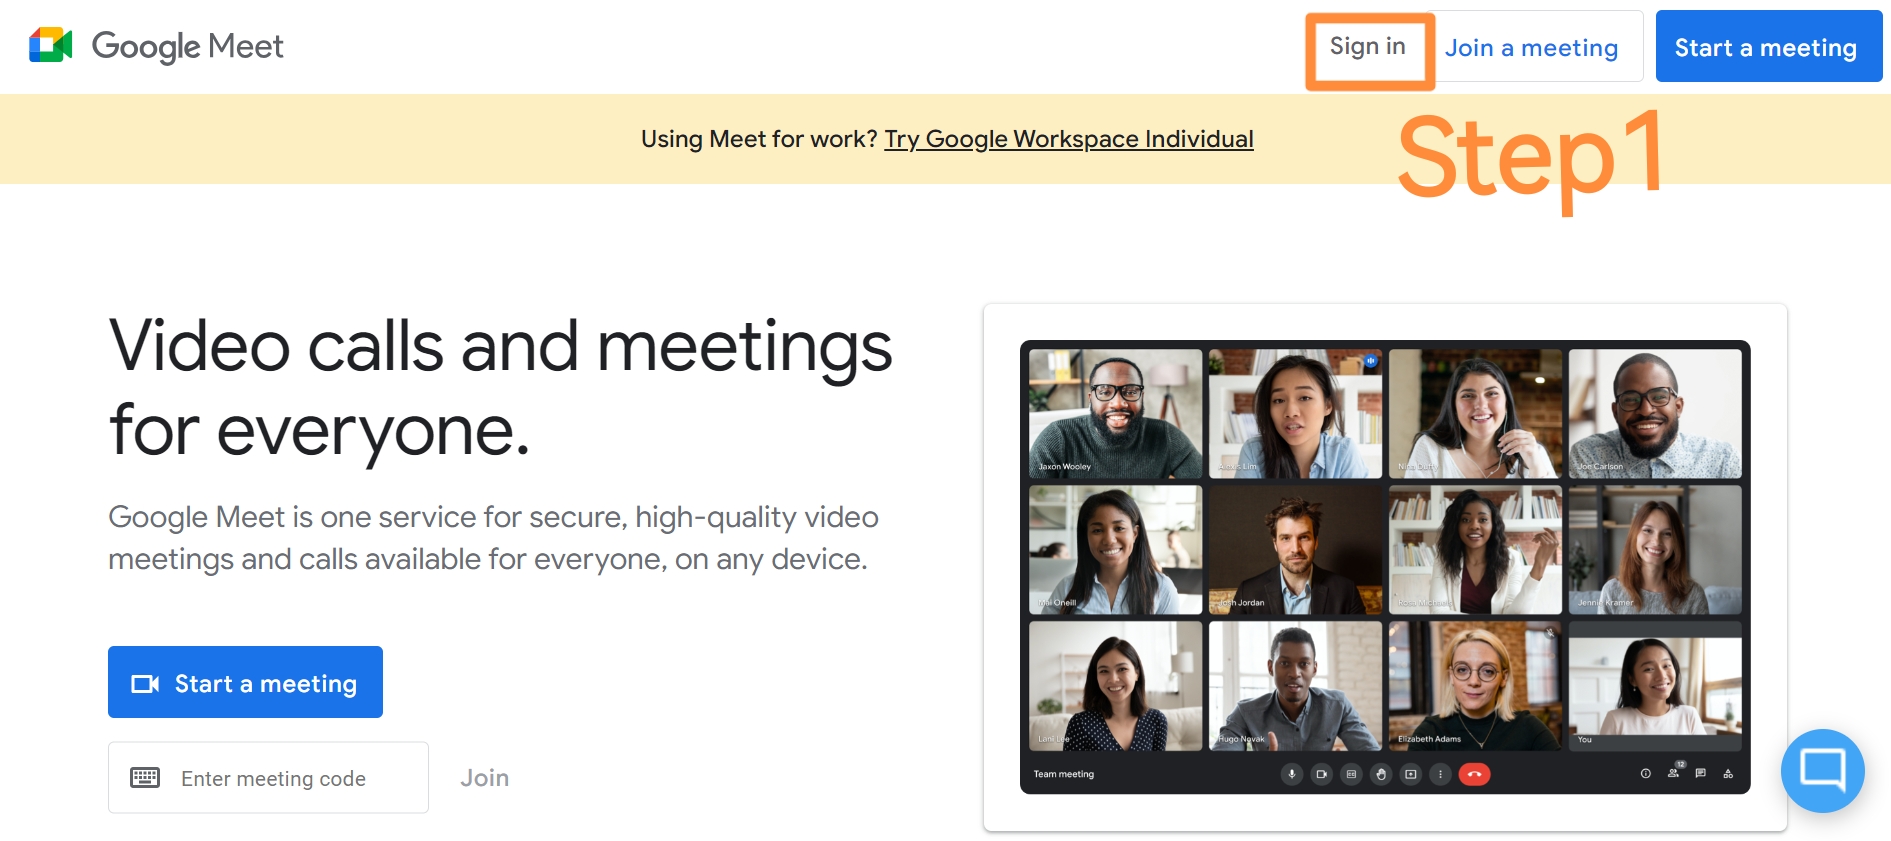Click the "Google Meet is one service" paragraph
The width and height of the screenshot is (1891, 841).
493,538
